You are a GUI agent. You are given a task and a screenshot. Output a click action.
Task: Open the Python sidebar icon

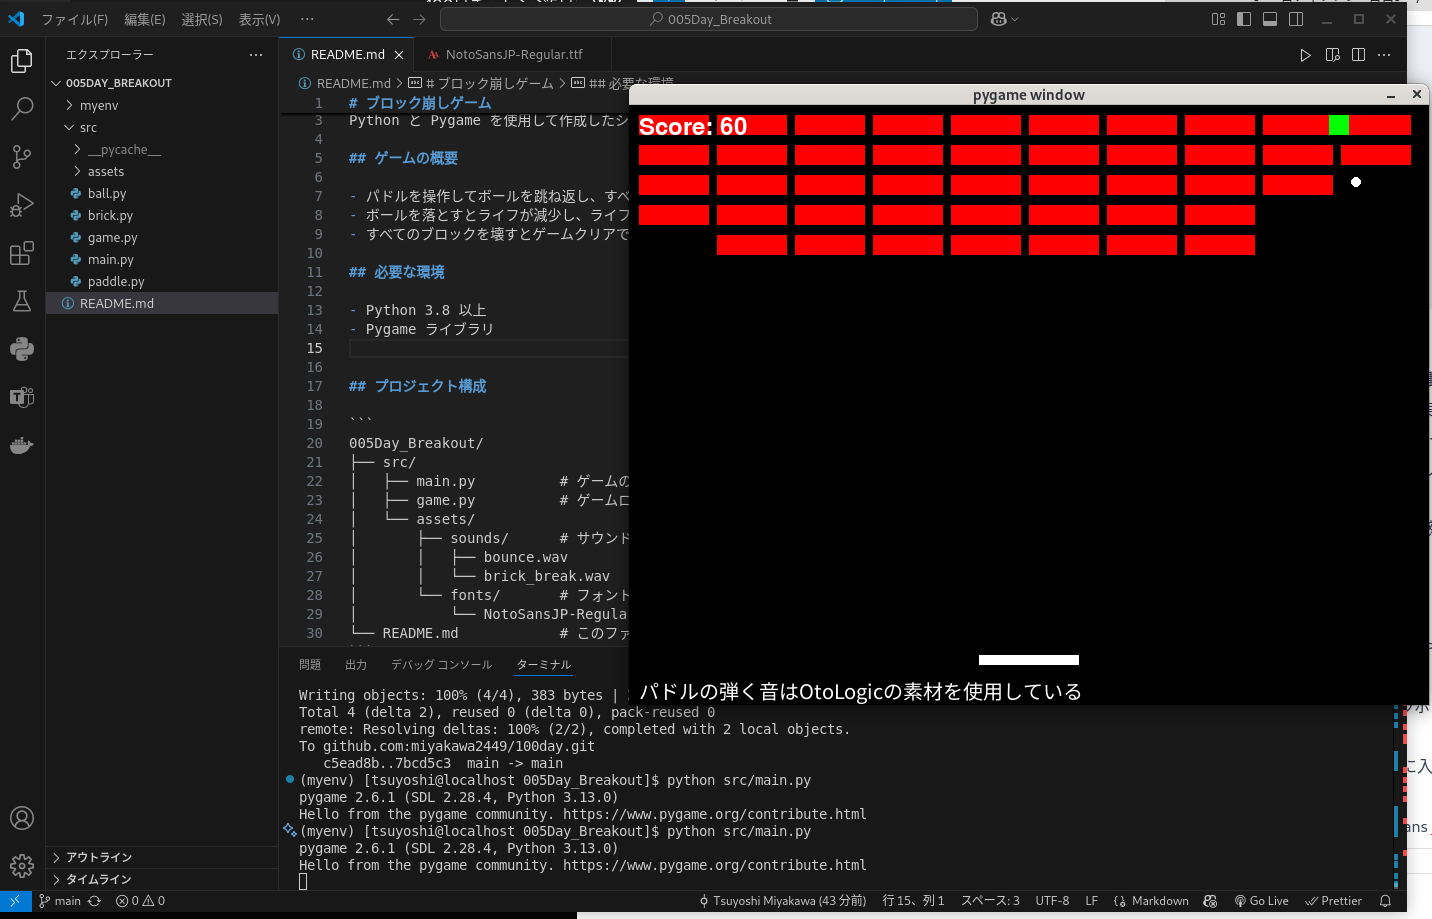click(22, 349)
